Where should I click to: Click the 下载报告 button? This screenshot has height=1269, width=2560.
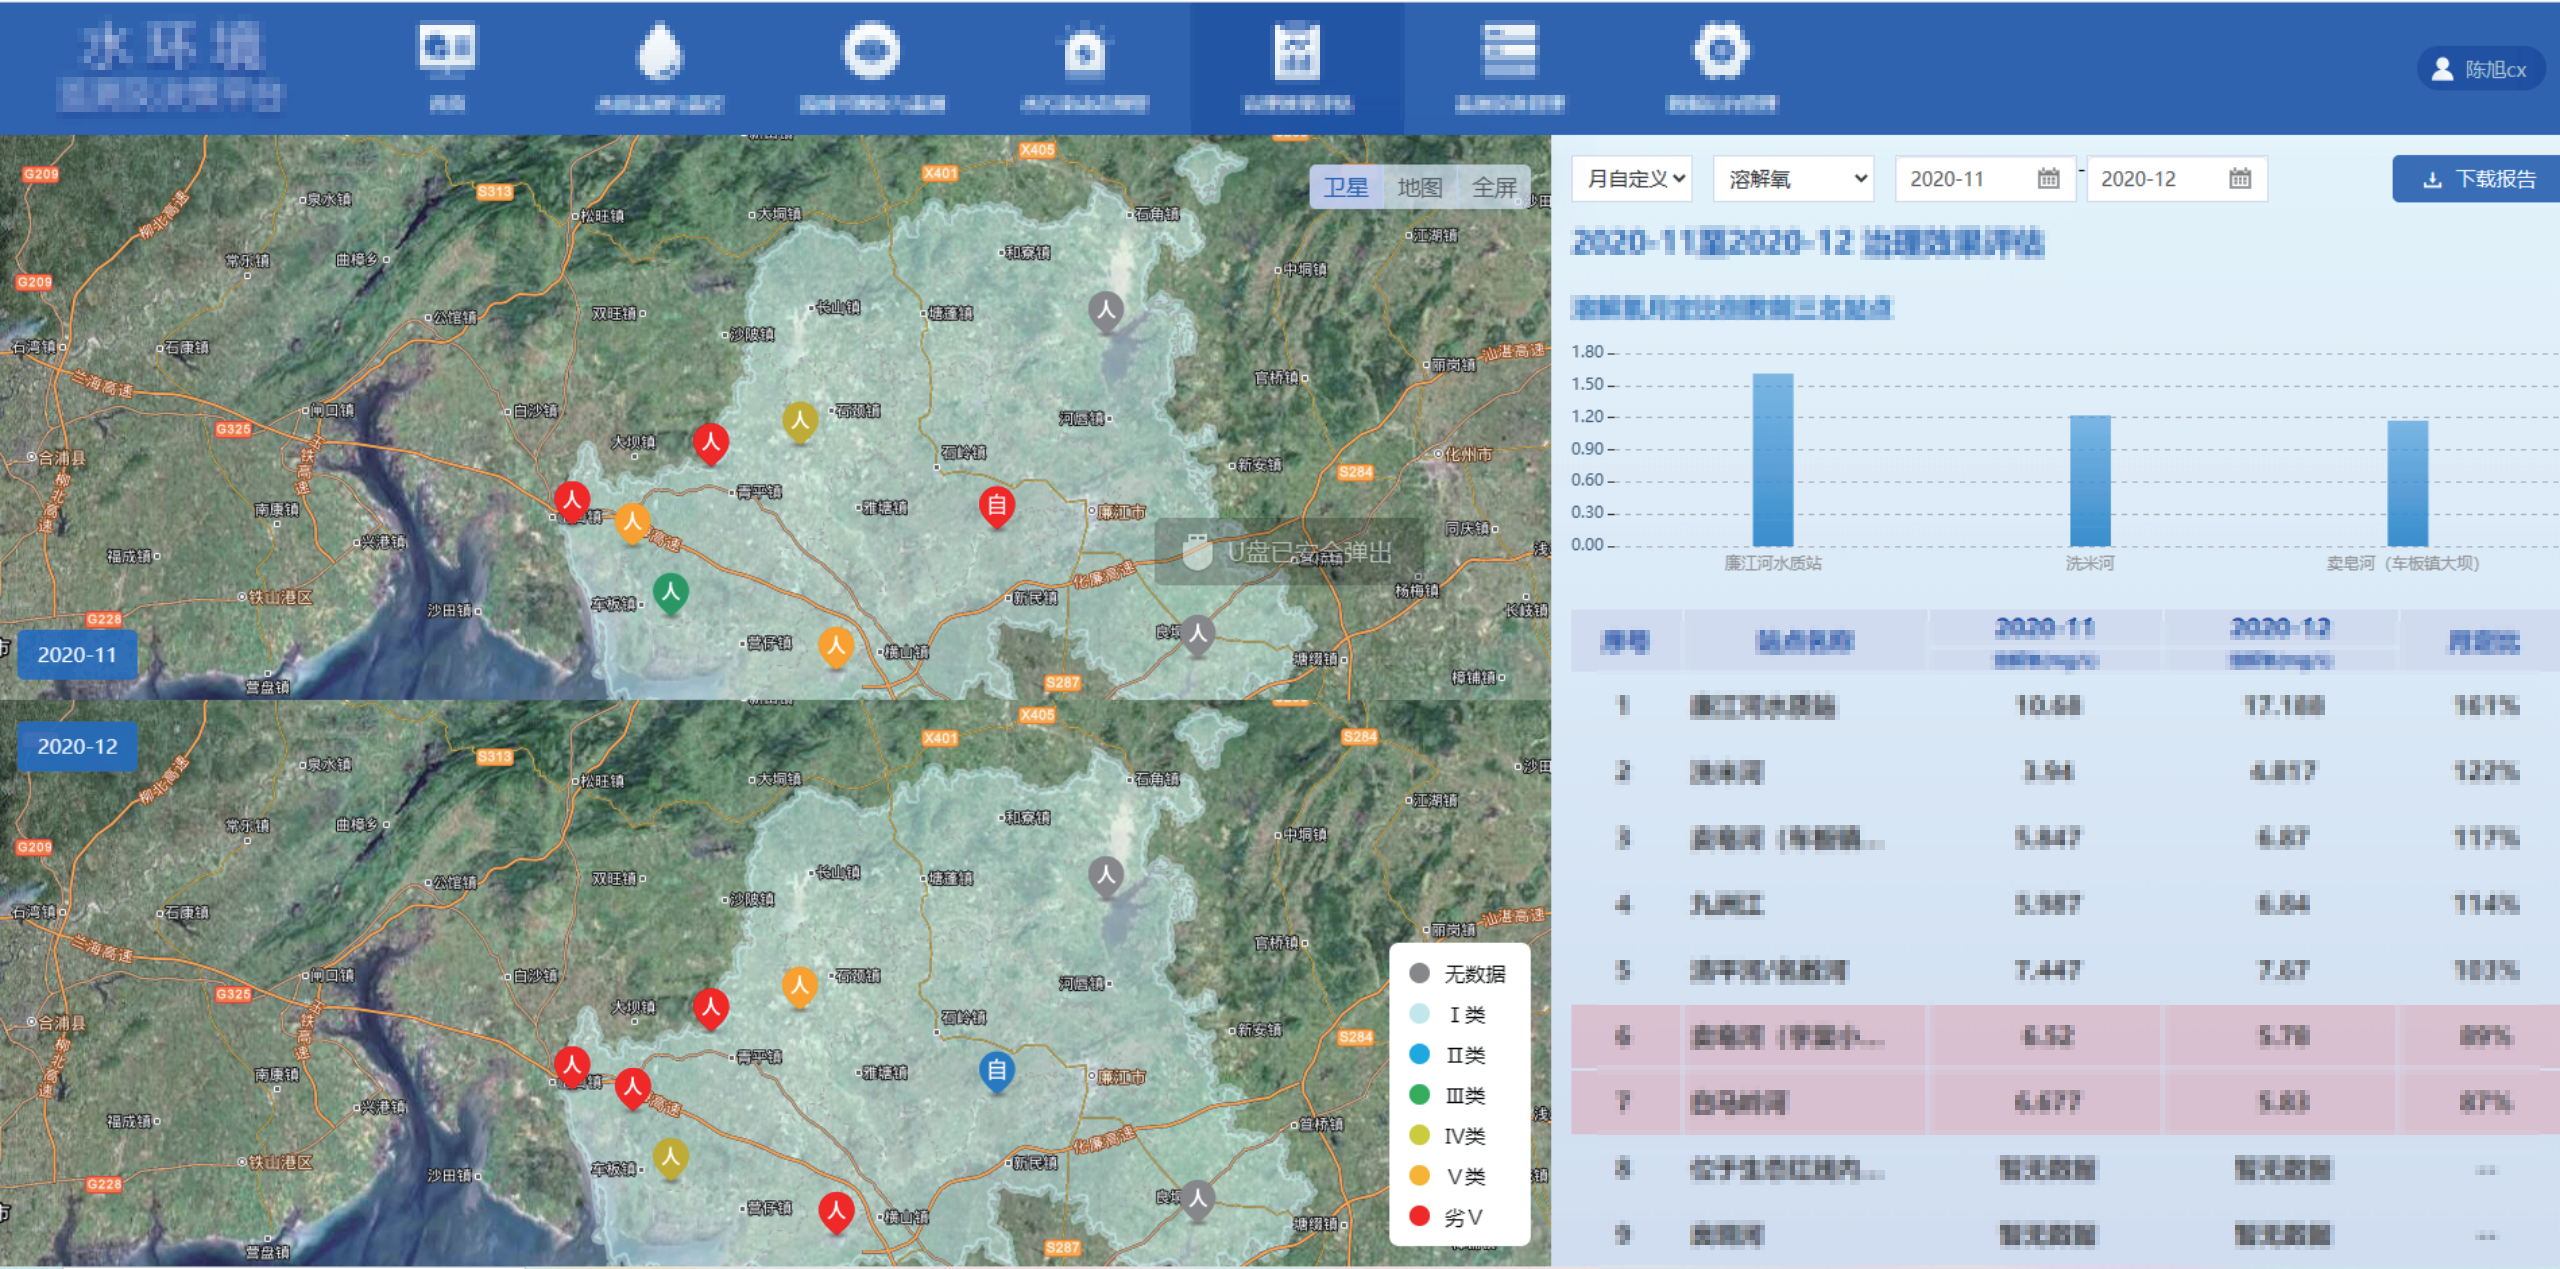[2478, 179]
